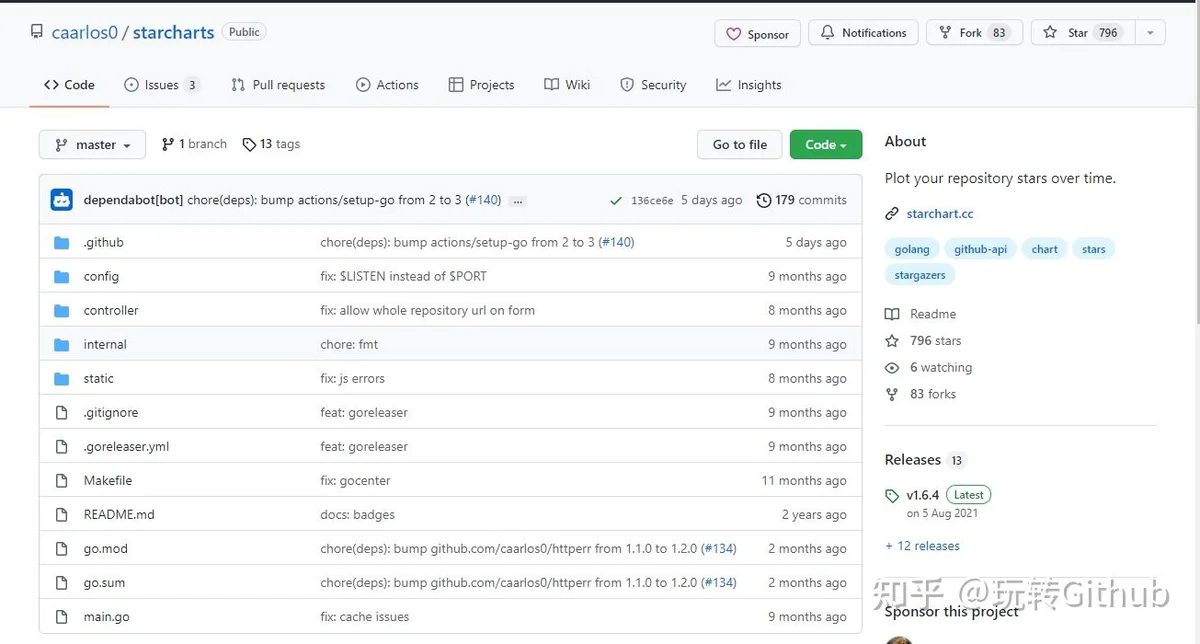1200x644 pixels.
Task: Expand commit message ellipsis button
Action: coord(517,201)
